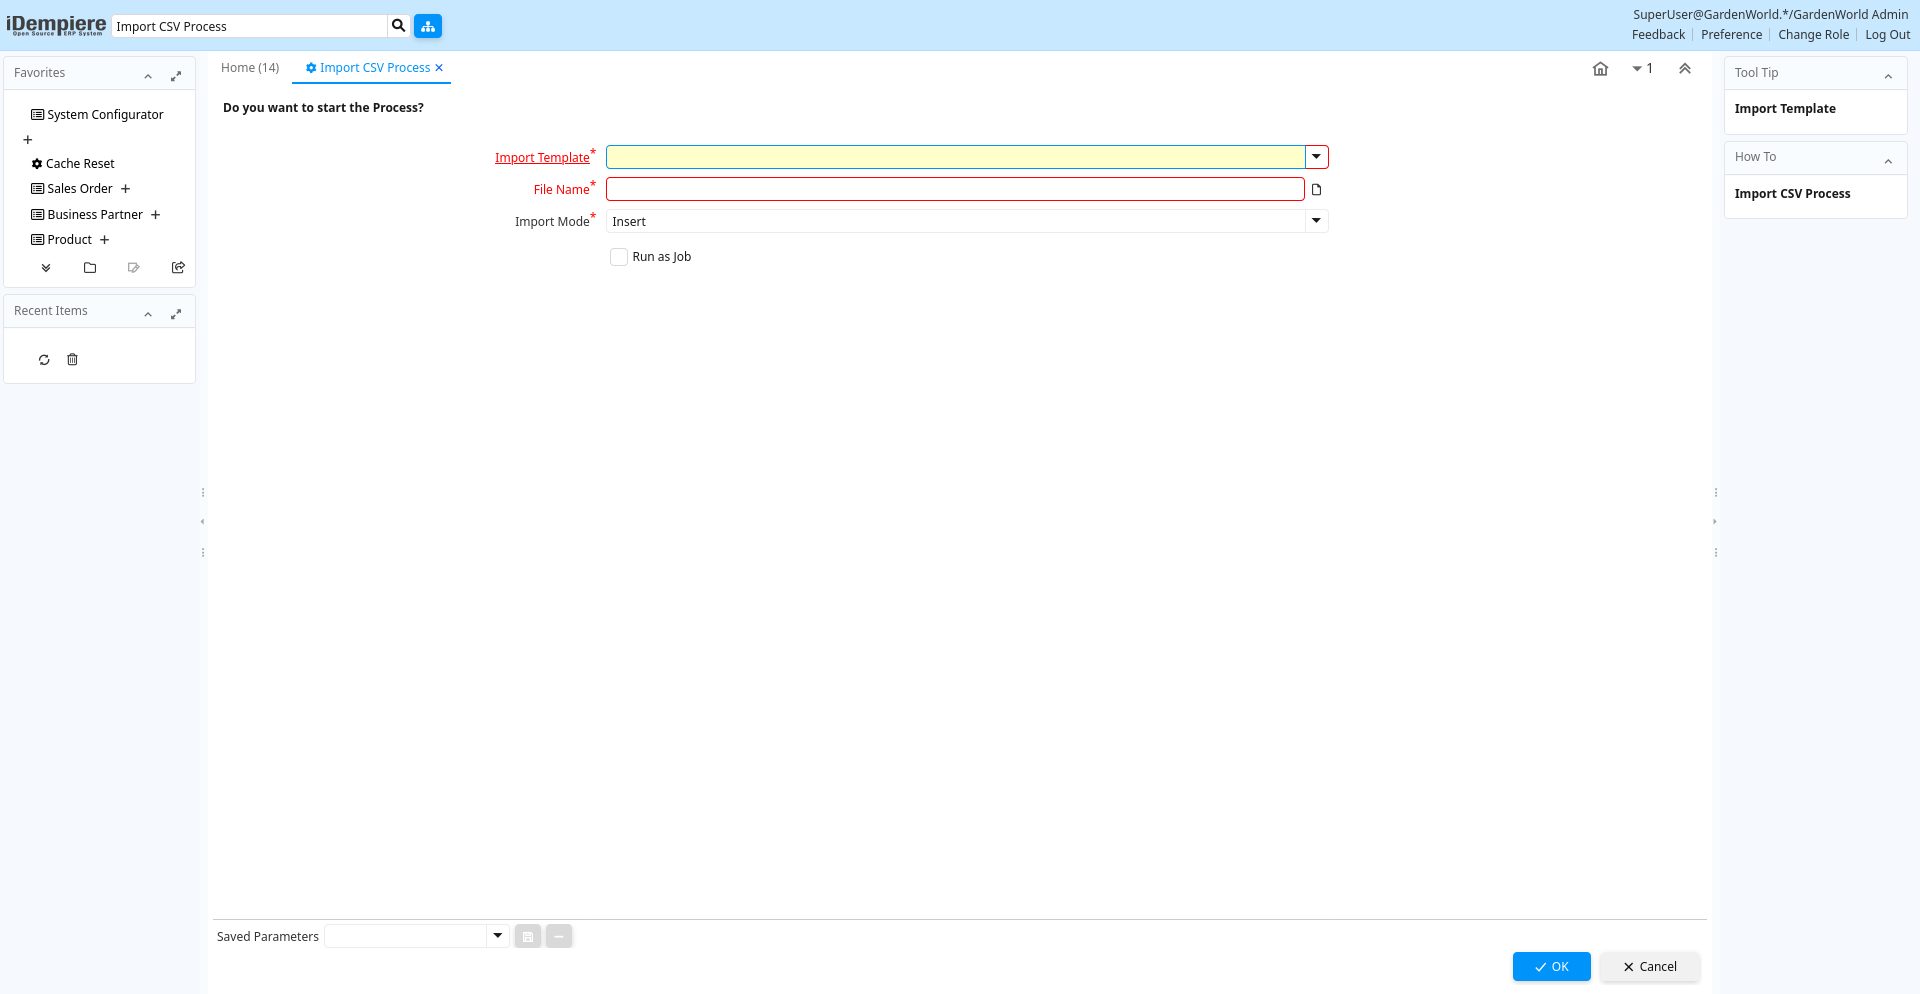Click the File Name input field
The image size is (1920, 994).
tap(955, 190)
